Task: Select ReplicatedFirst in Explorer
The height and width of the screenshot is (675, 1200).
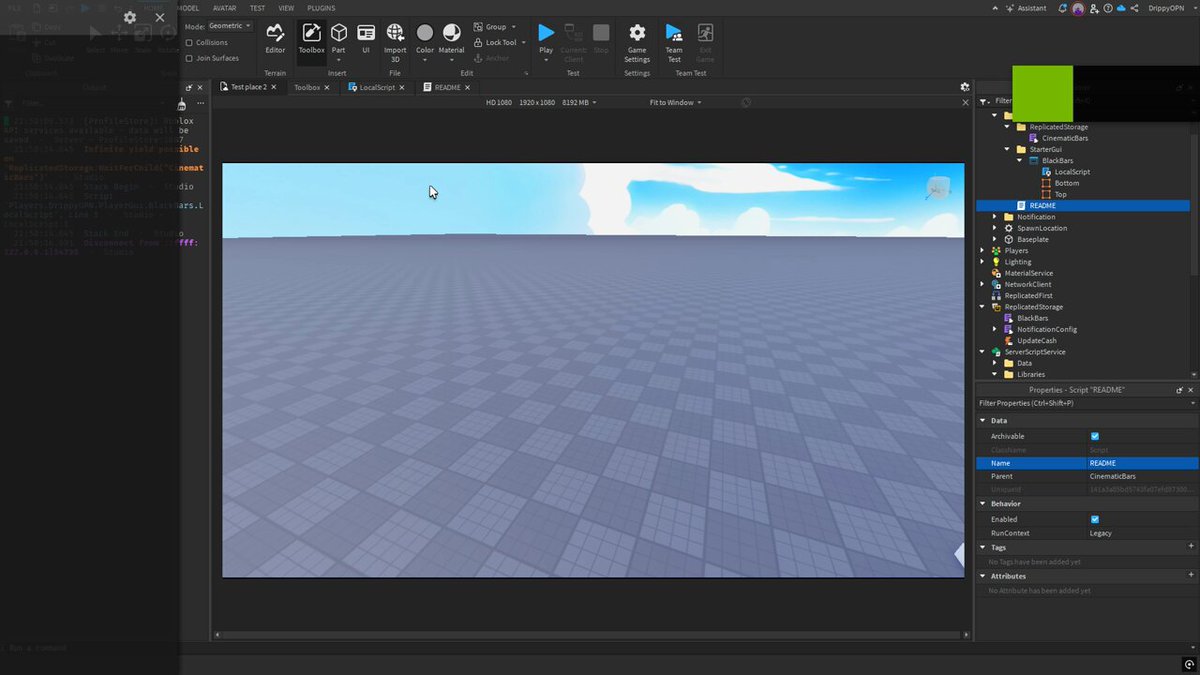Action: (x=1028, y=296)
